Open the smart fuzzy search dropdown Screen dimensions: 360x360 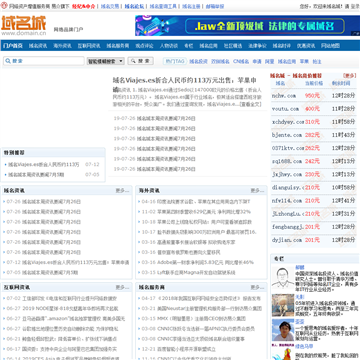[x=106, y=61]
